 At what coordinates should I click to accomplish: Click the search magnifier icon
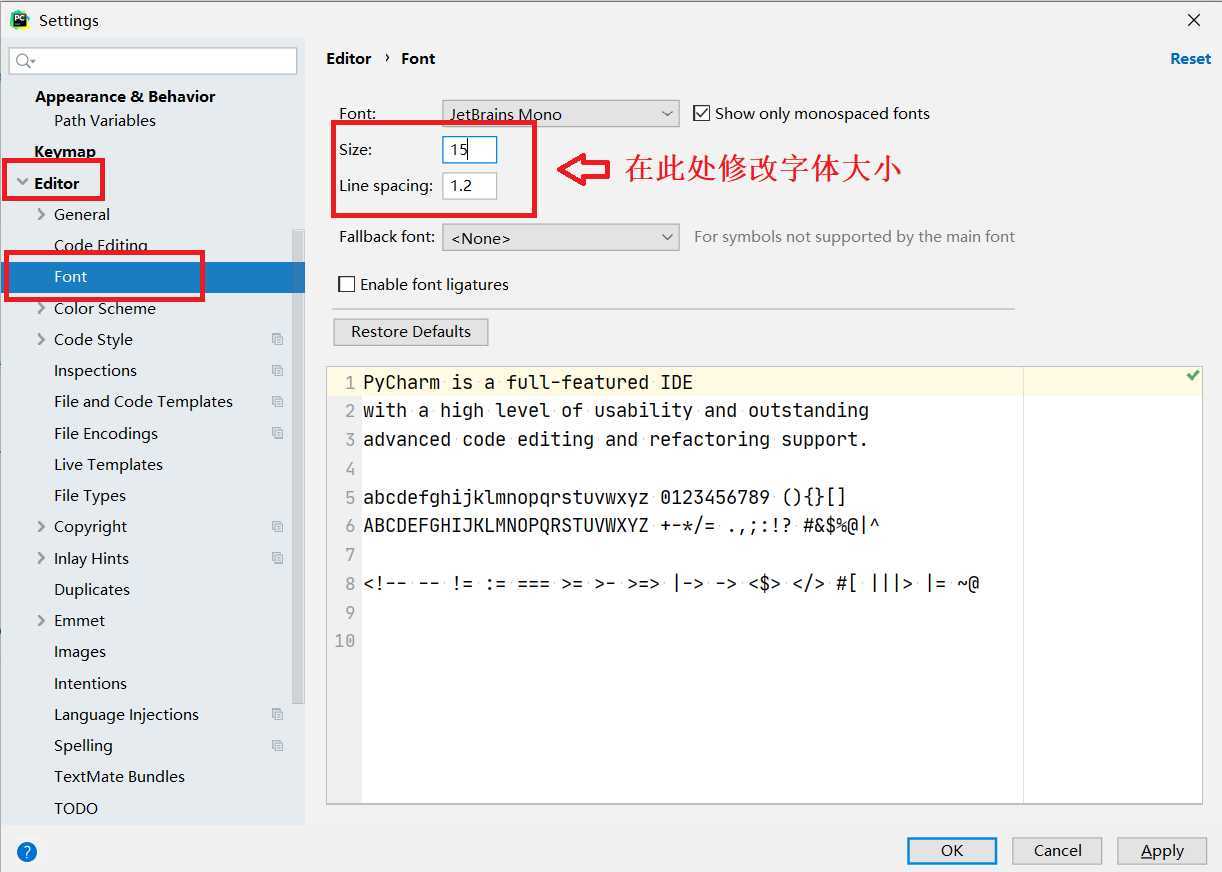pyautogui.click(x=25, y=61)
